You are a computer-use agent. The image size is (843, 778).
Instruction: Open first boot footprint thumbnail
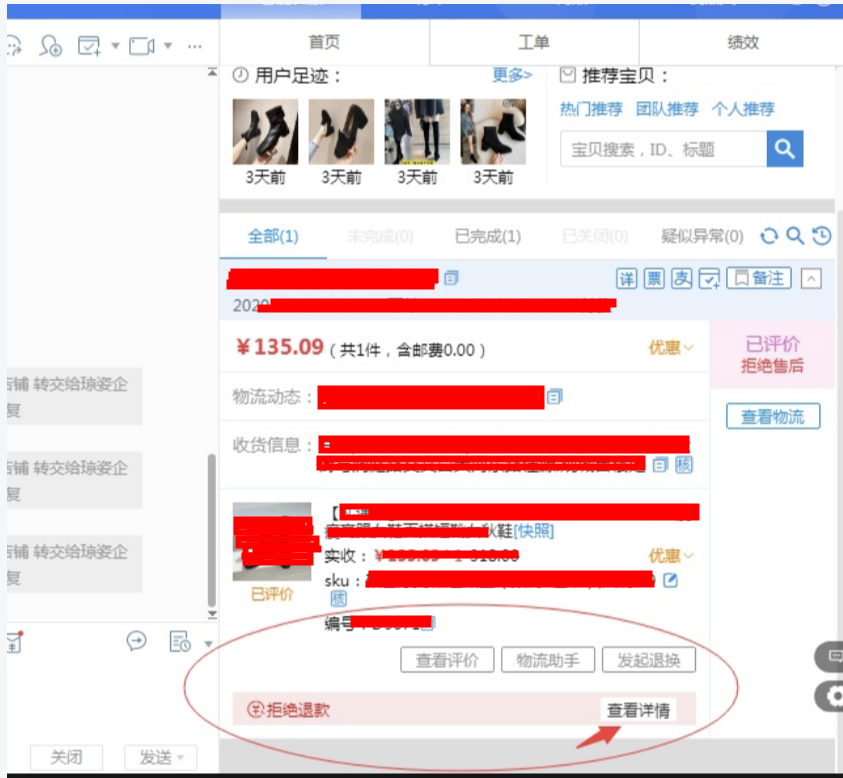pyautogui.click(x=265, y=131)
